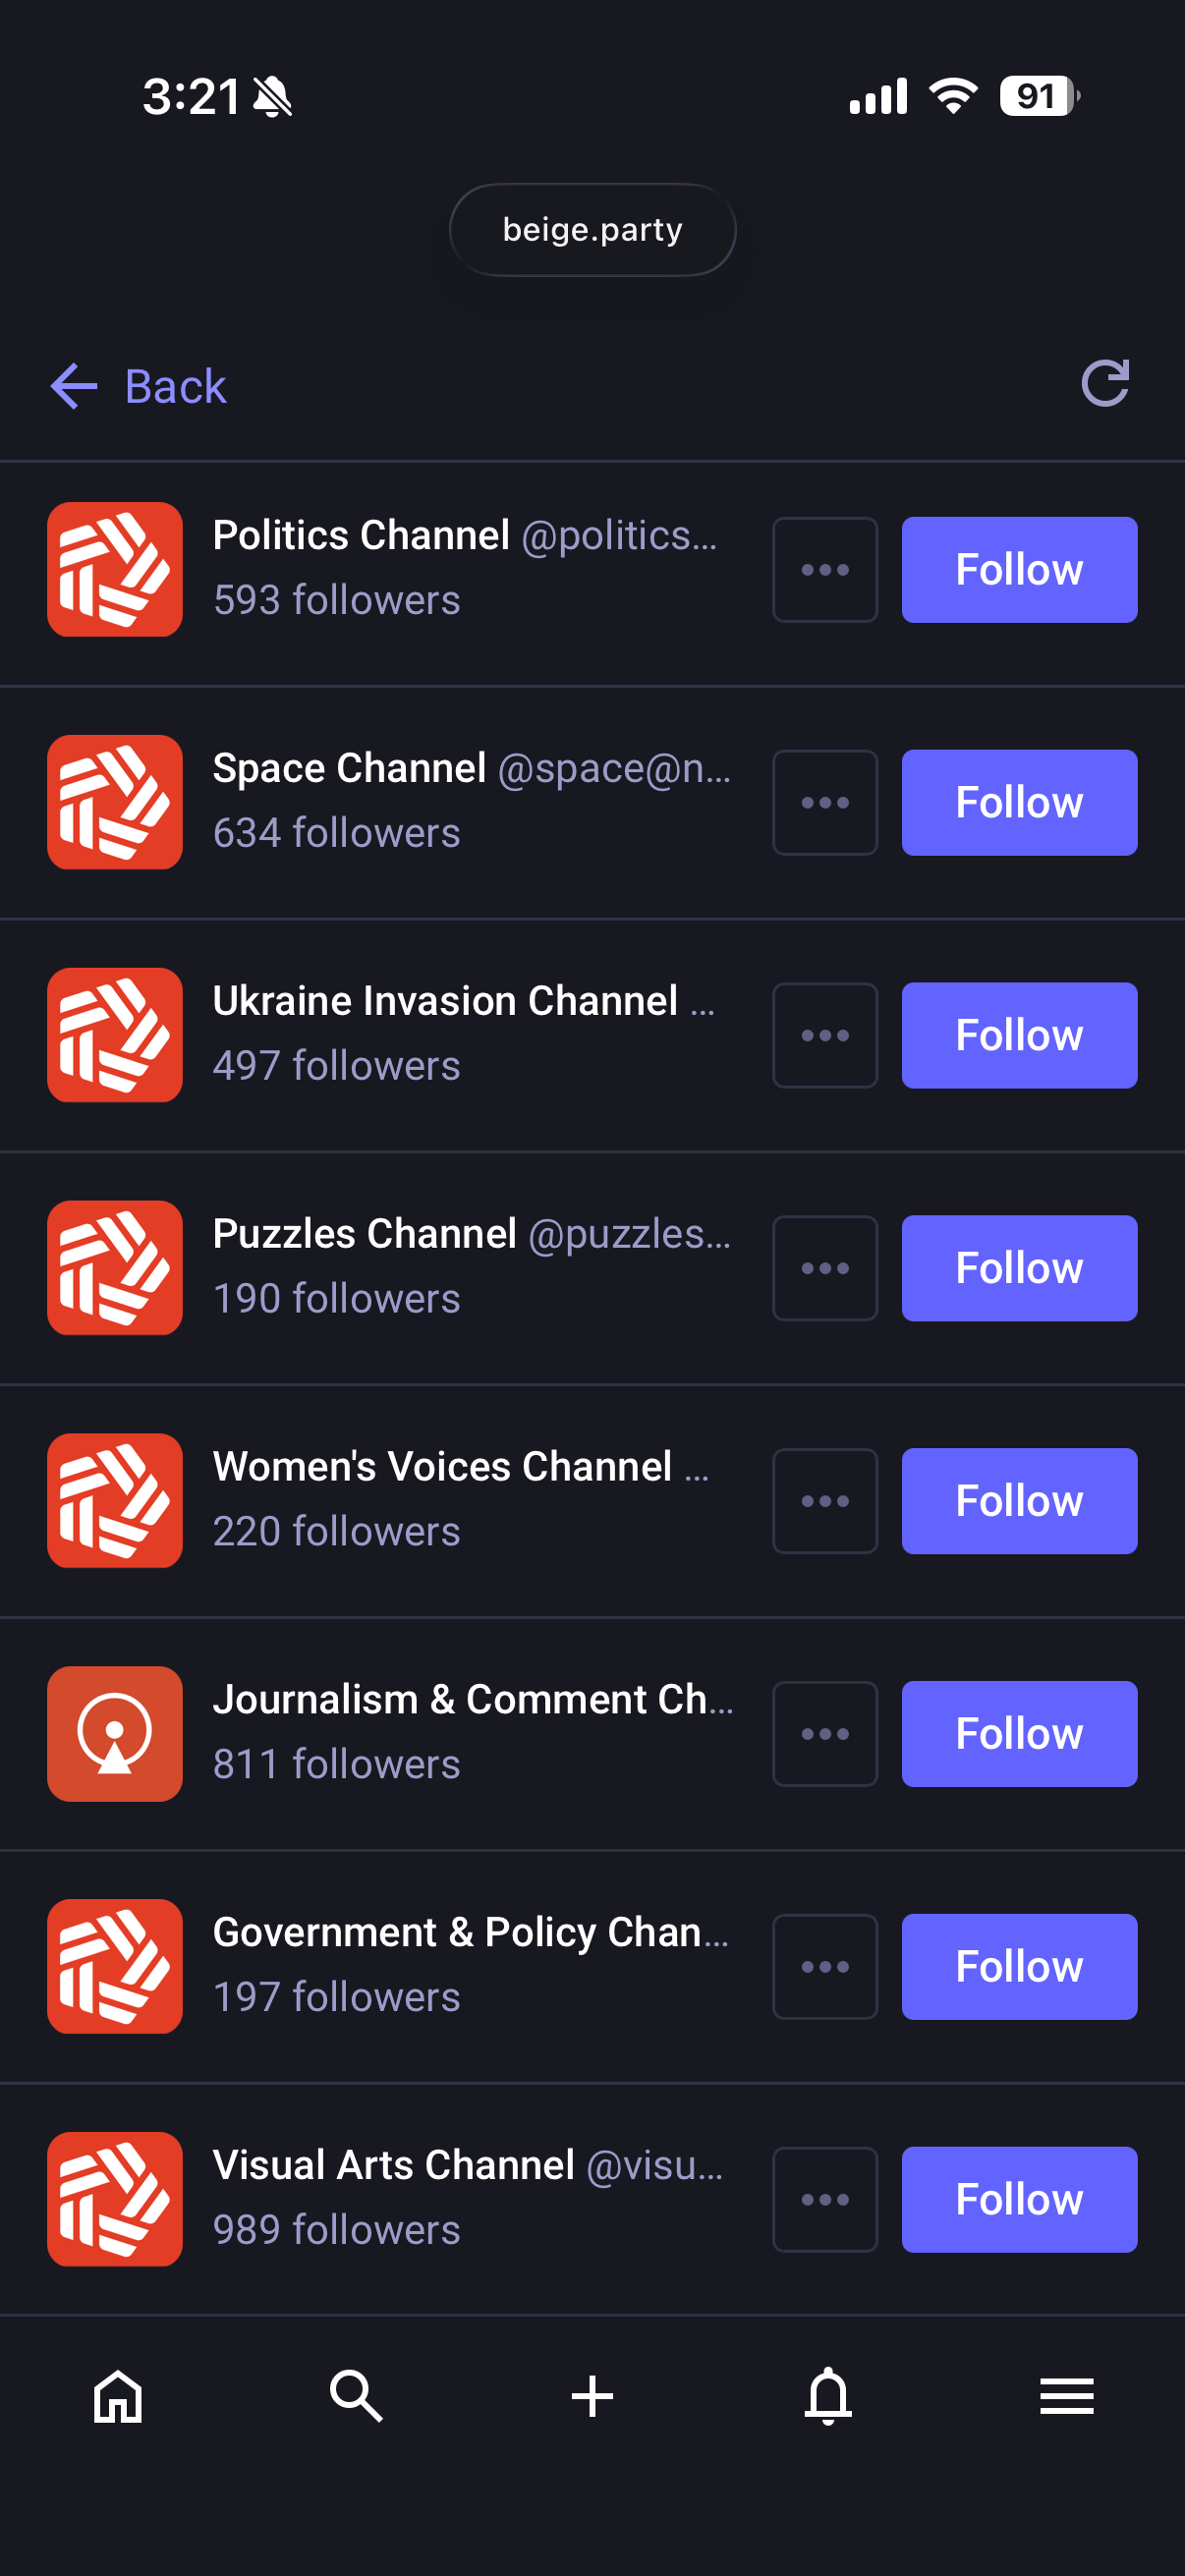
Task: Follow the Government & Policy Channel
Action: tap(1018, 1966)
